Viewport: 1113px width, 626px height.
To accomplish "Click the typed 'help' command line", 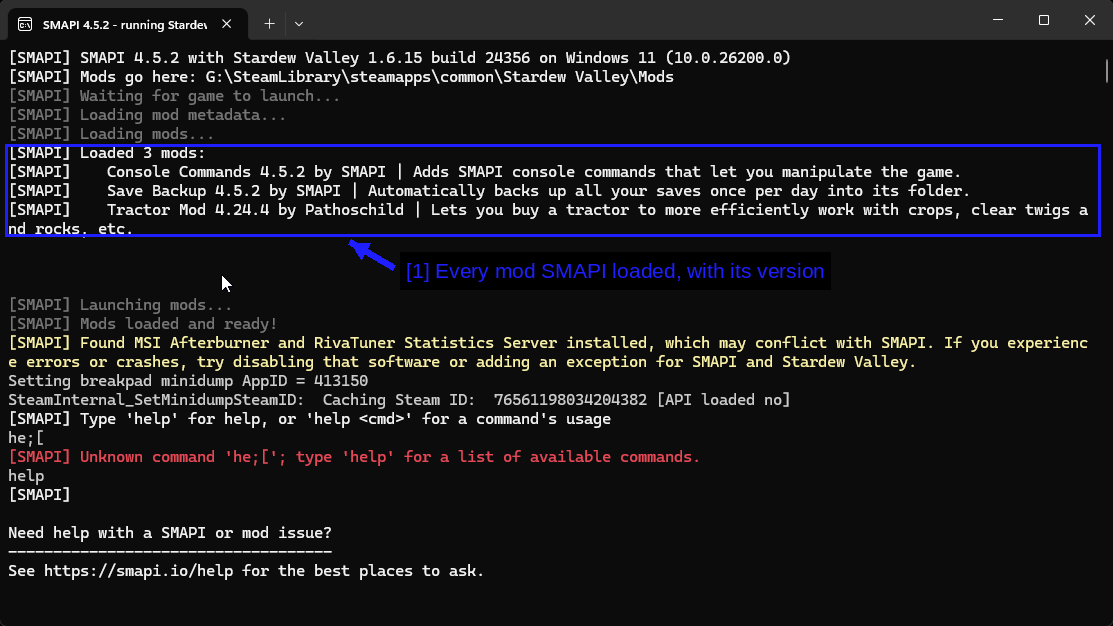I will 26,476.
